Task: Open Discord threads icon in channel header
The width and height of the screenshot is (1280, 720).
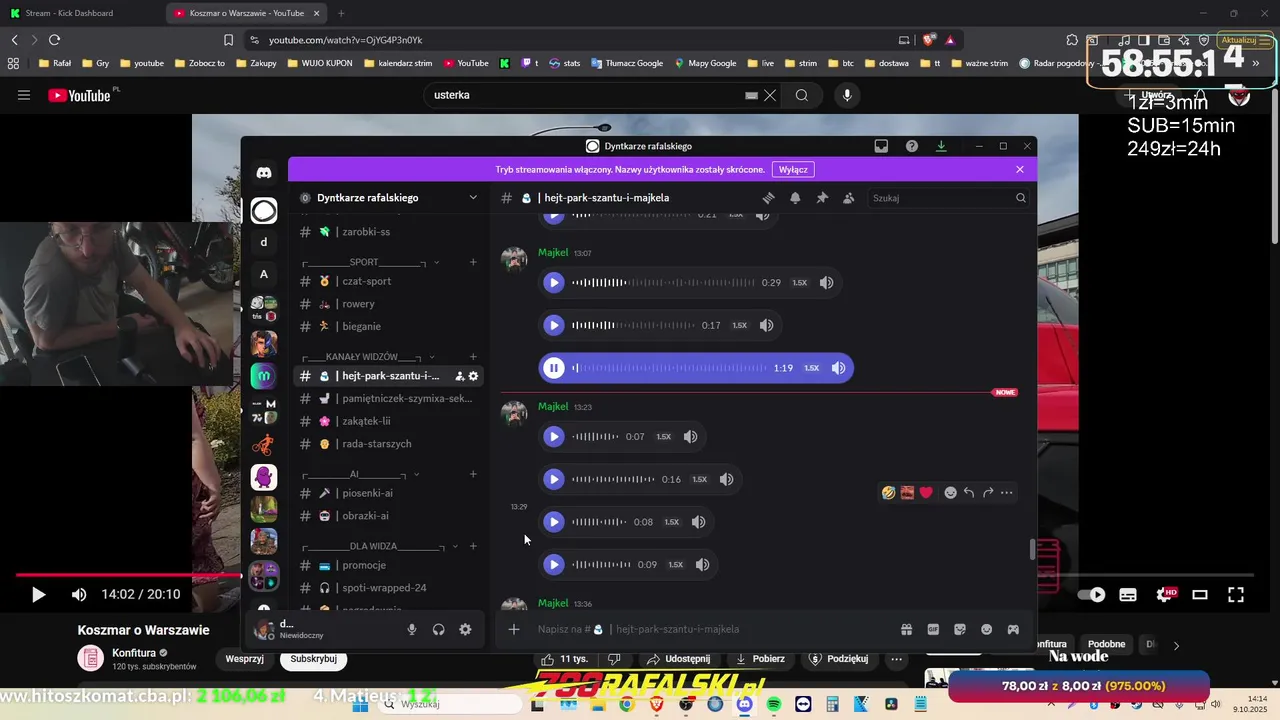Action: 768,198
